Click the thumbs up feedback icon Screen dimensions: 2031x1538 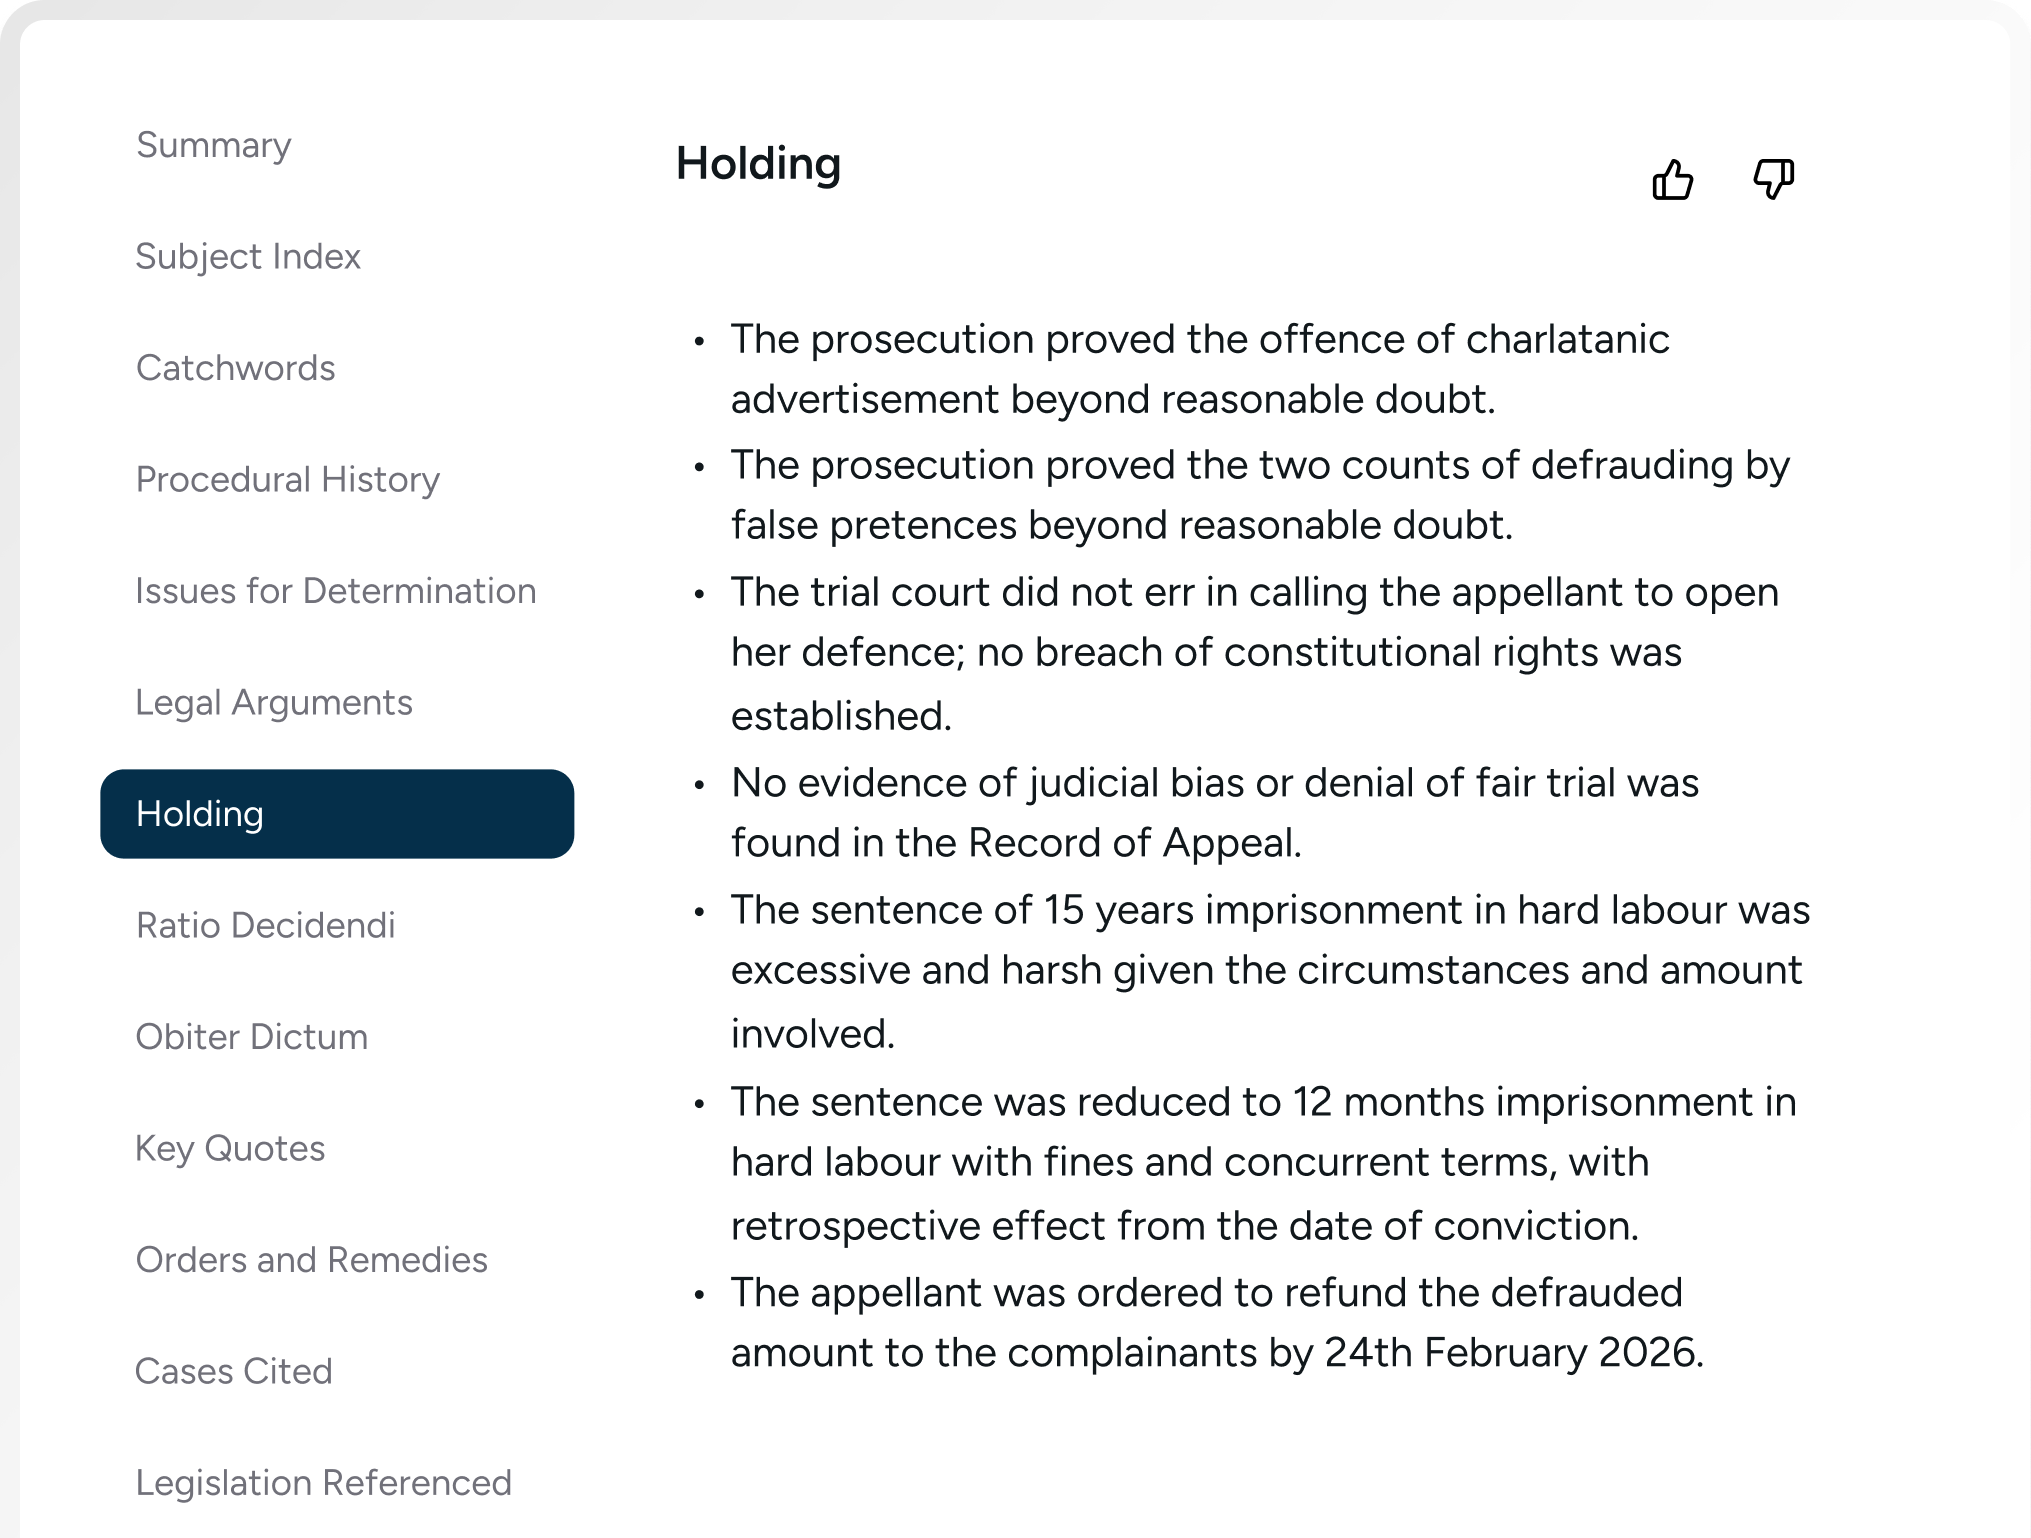(1673, 180)
